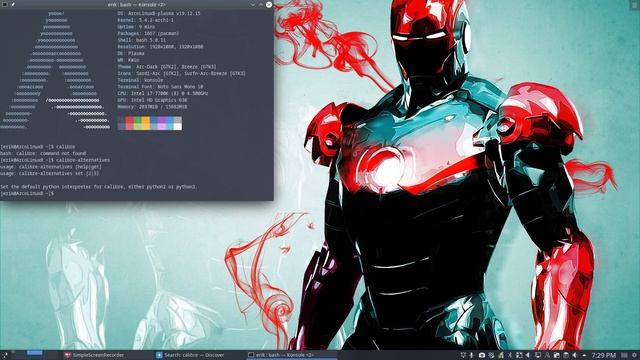Click the 'GPU: Intel HD Graphics 630' line
This screenshot has width=640, height=360.
[152, 100]
